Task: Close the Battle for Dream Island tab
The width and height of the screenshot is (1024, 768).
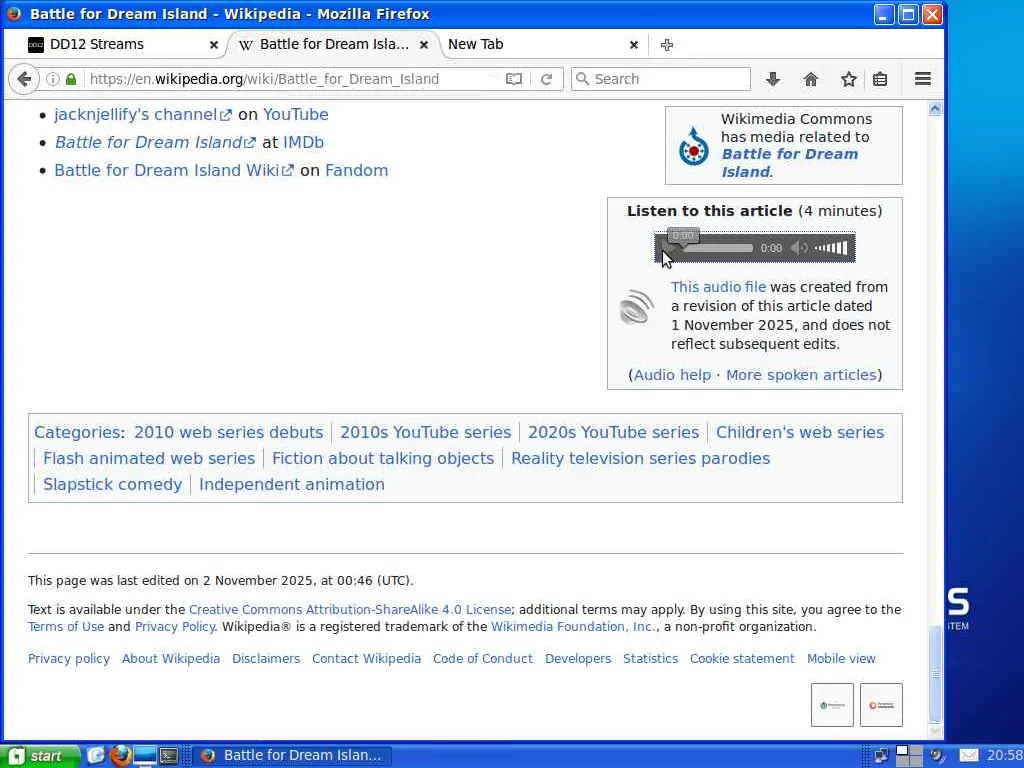Action: tap(424, 45)
